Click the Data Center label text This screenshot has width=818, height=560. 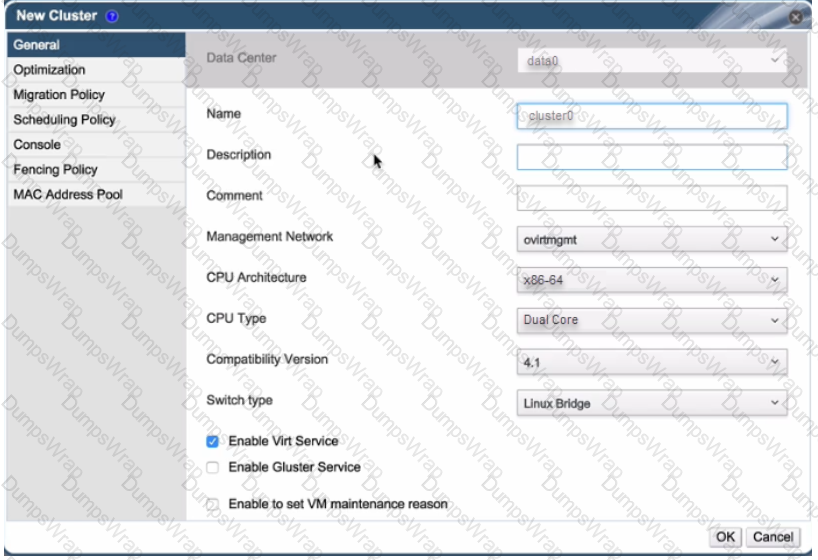[241, 58]
